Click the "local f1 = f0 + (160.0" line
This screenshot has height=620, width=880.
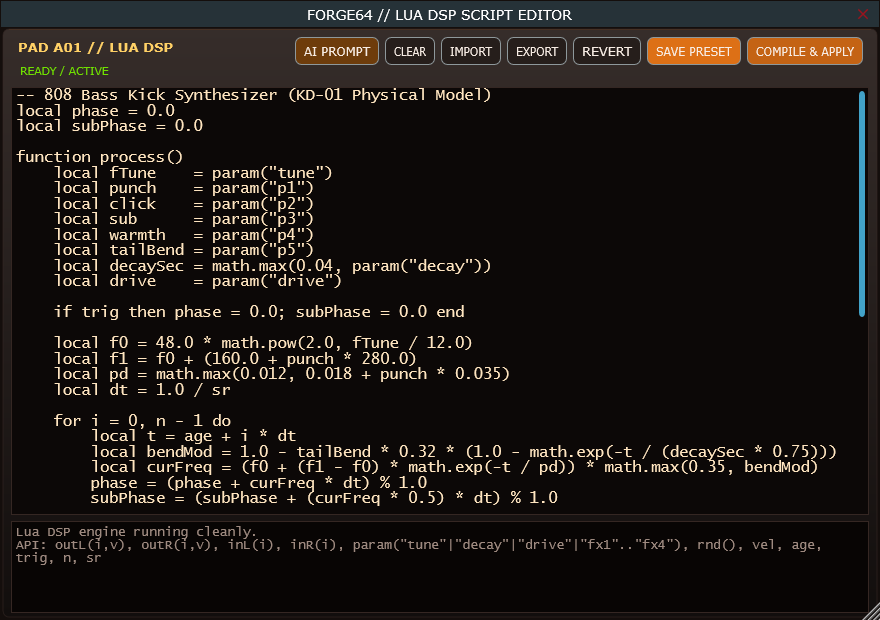pos(235,359)
